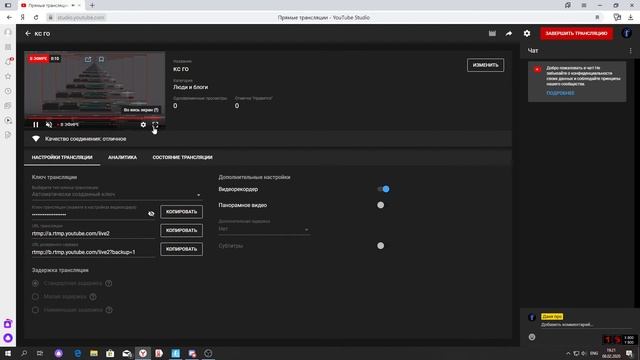Copy the rtmp://a.rtmp.youtube.com/live2 URL
The image size is (640, 360).
(x=182, y=231)
